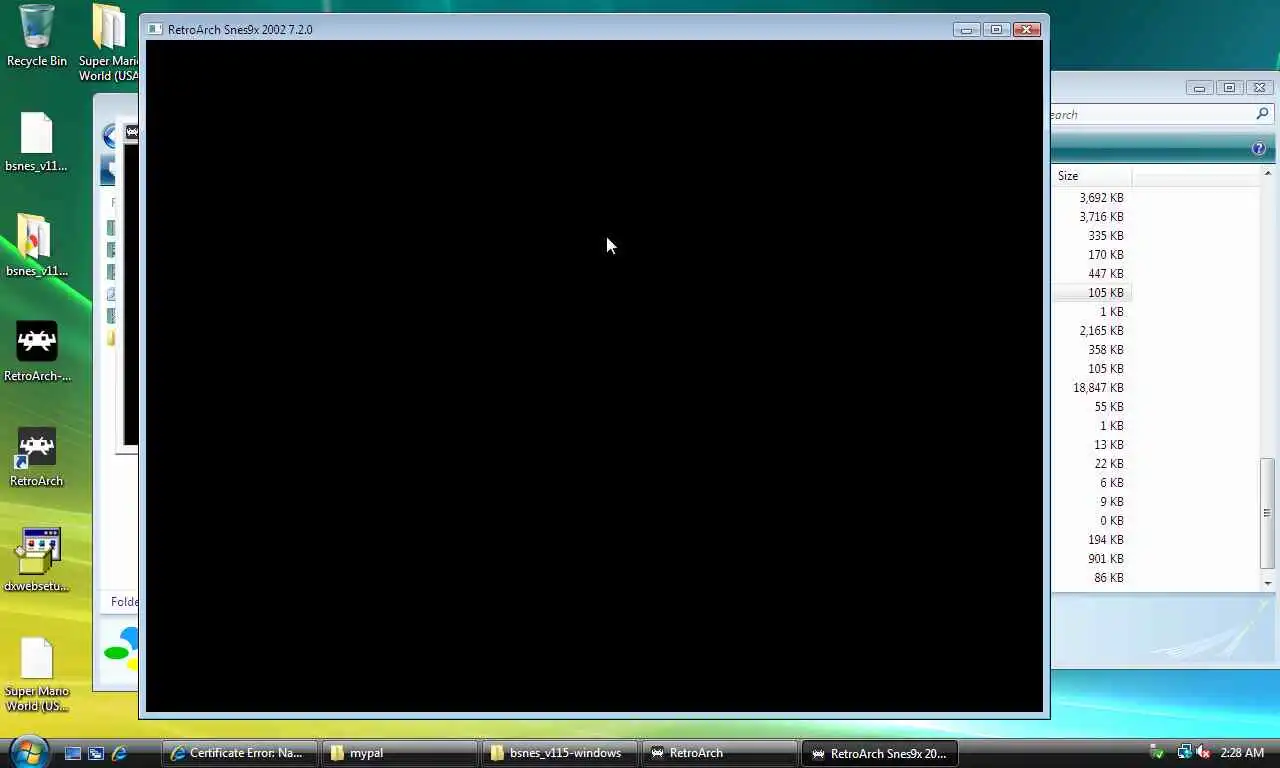The height and width of the screenshot is (768, 1280).
Task: Switch to Certificate Error taskbar button
Action: tap(239, 753)
